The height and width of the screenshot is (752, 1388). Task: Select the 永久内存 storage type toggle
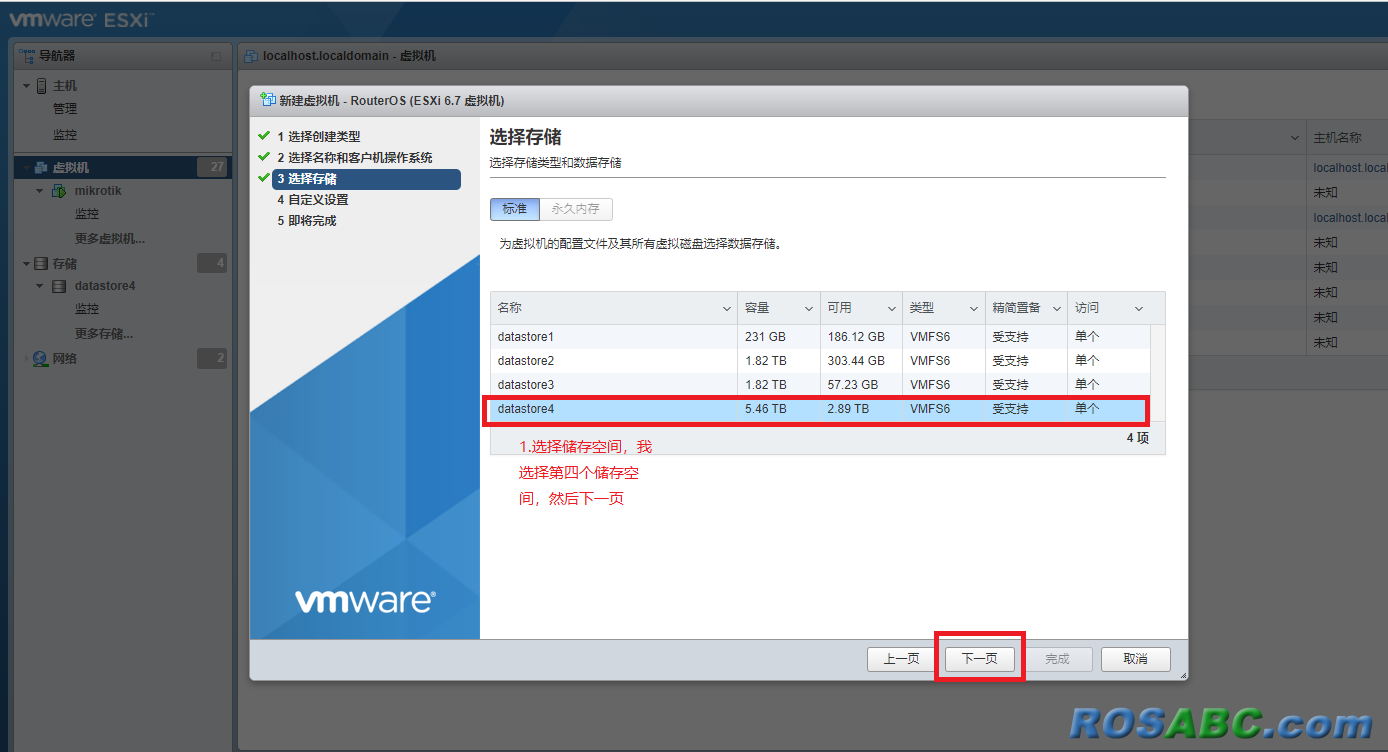576,209
